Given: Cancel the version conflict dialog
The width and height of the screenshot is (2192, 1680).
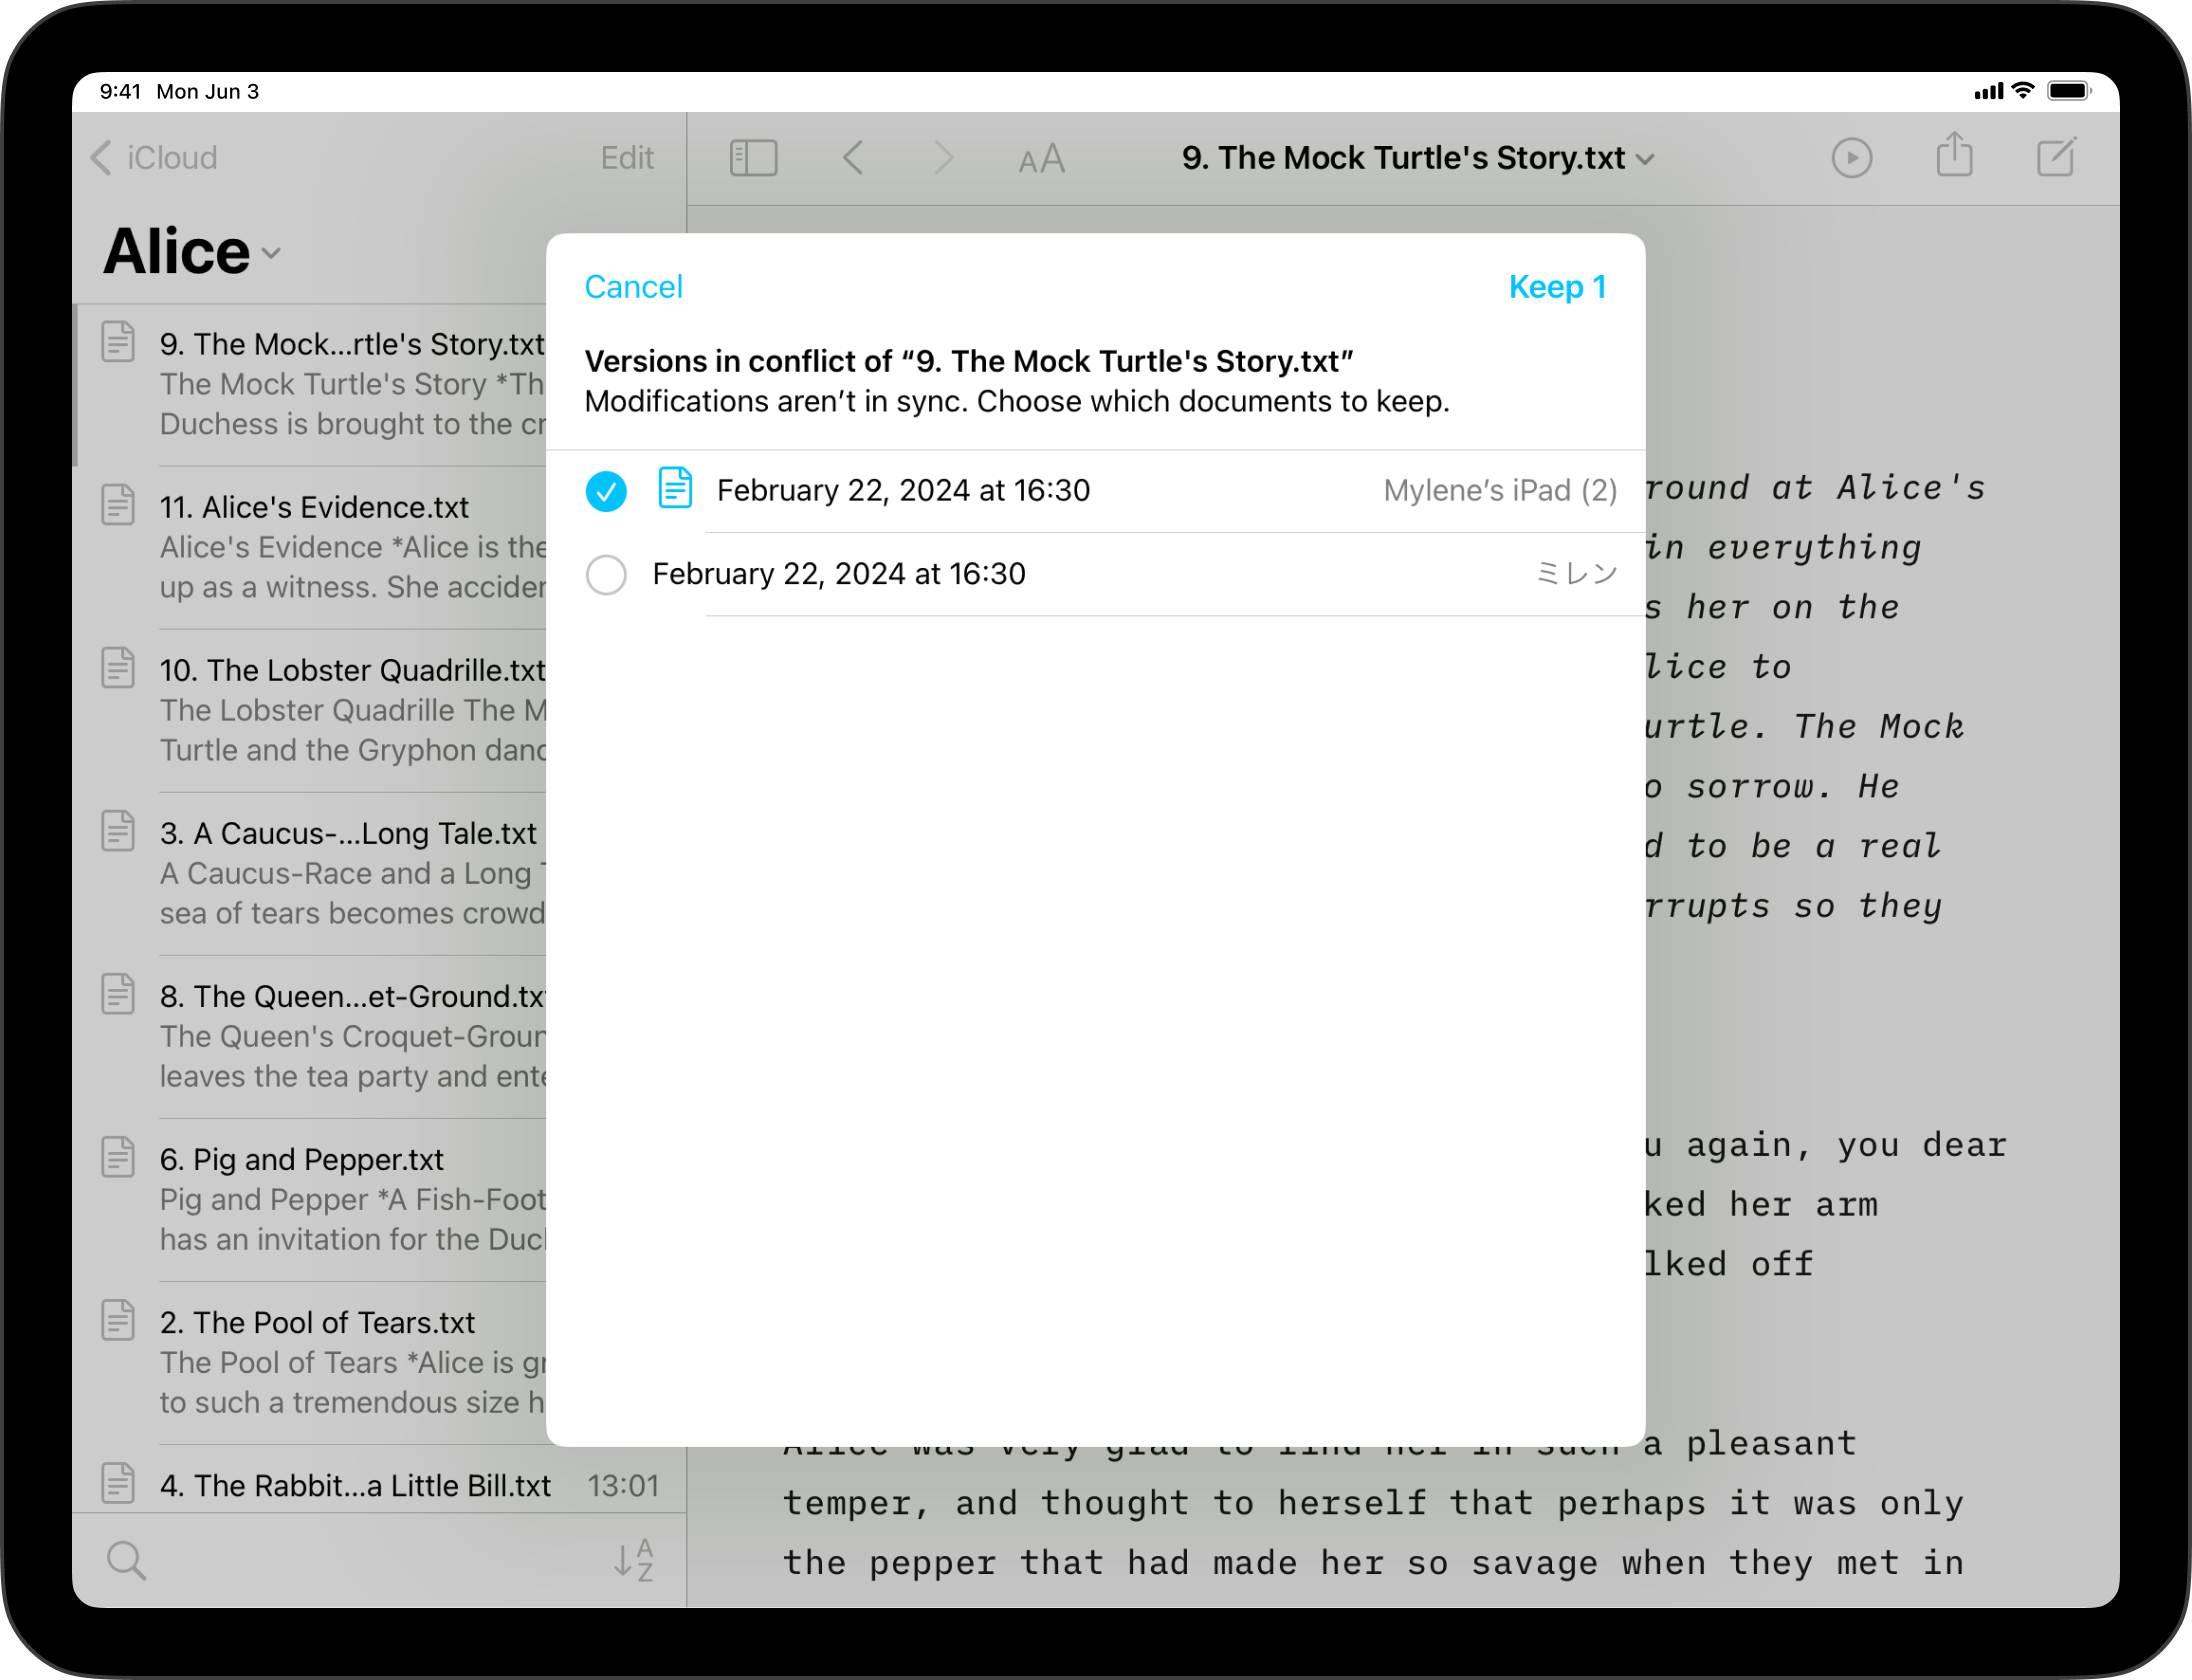Looking at the screenshot, I should coord(633,287).
